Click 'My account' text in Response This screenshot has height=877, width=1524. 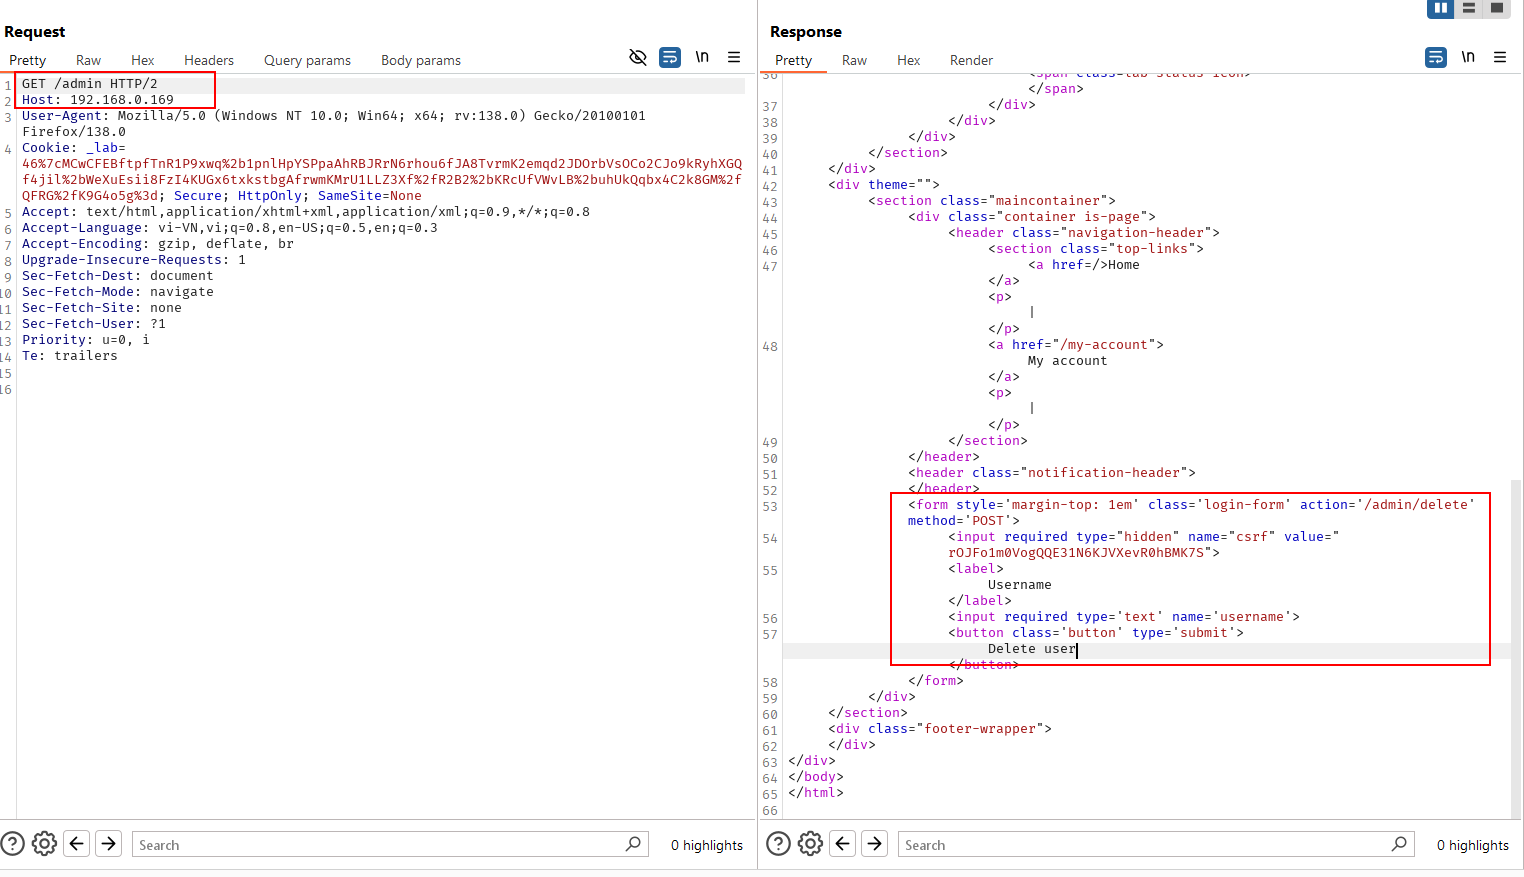click(x=1068, y=361)
